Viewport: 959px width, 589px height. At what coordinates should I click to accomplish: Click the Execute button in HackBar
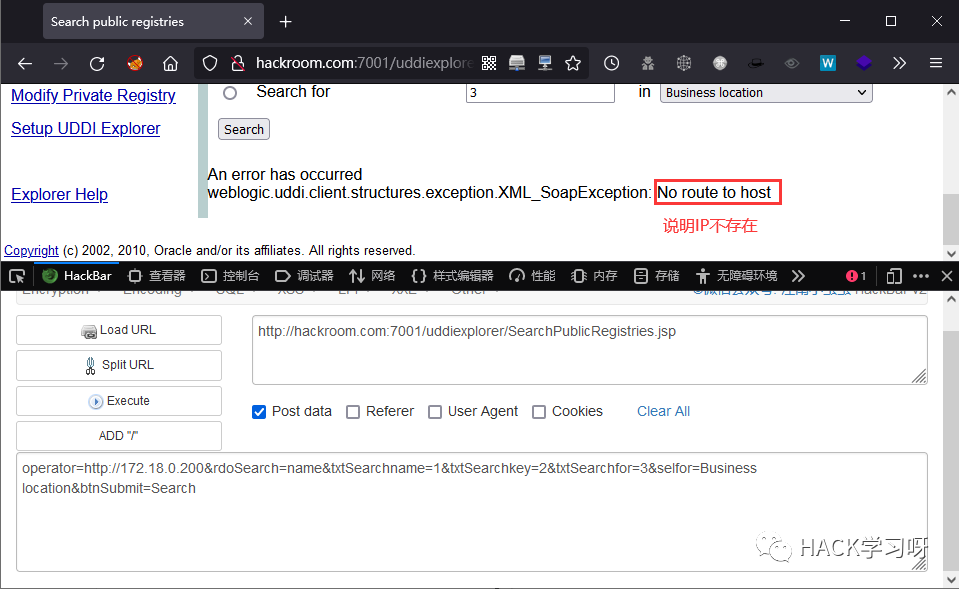point(119,401)
